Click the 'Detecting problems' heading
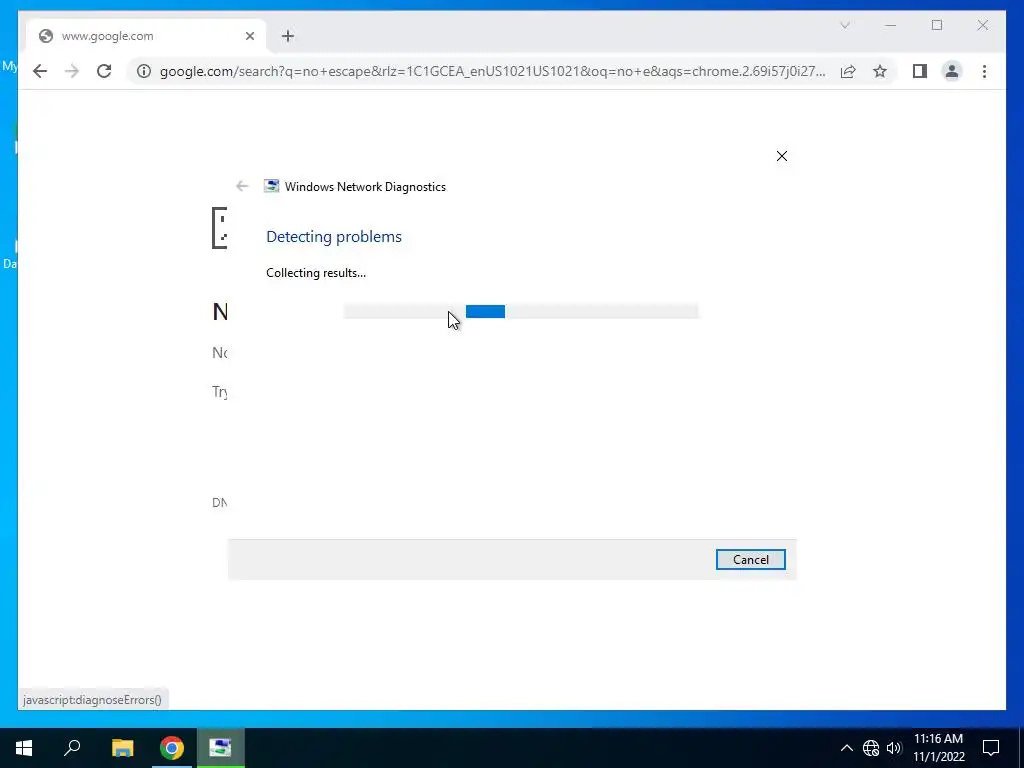Viewport: 1024px width, 768px height. tap(334, 236)
